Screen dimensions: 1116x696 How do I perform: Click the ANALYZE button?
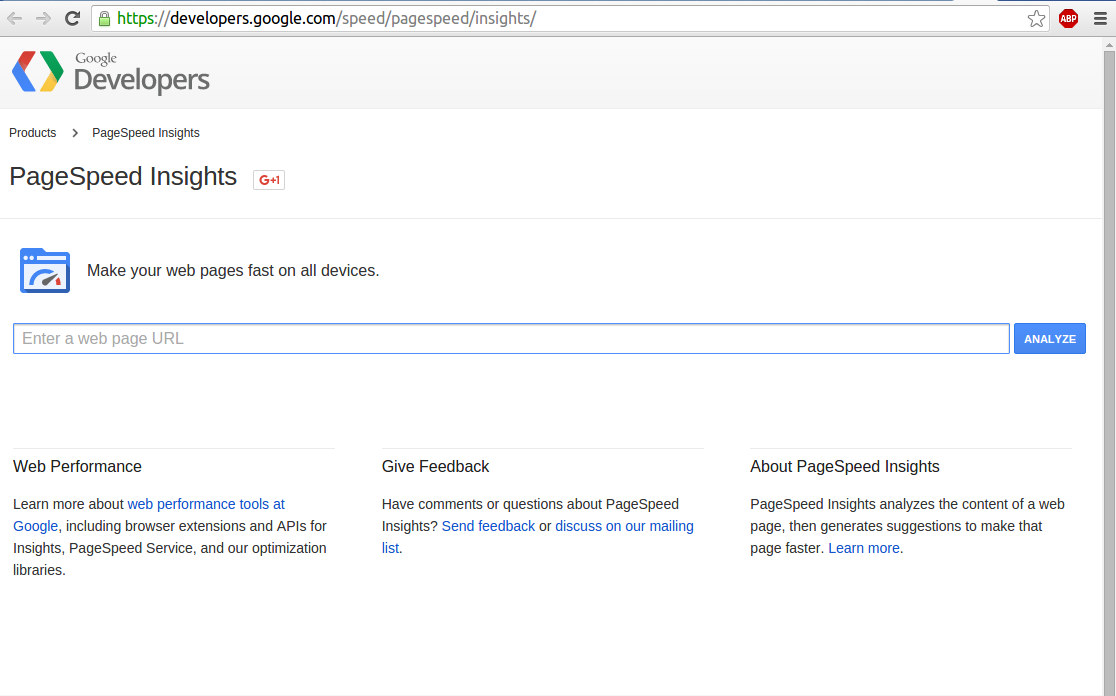click(1050, 339)
